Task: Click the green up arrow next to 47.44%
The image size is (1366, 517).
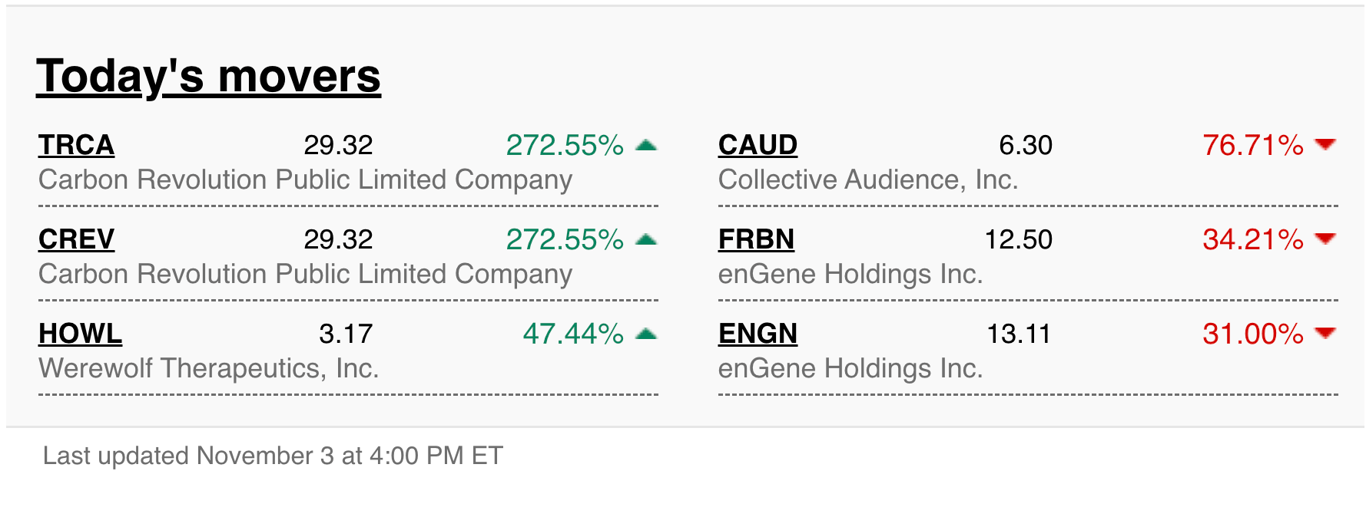Action: pyautogui.click(x=646, y=333)
